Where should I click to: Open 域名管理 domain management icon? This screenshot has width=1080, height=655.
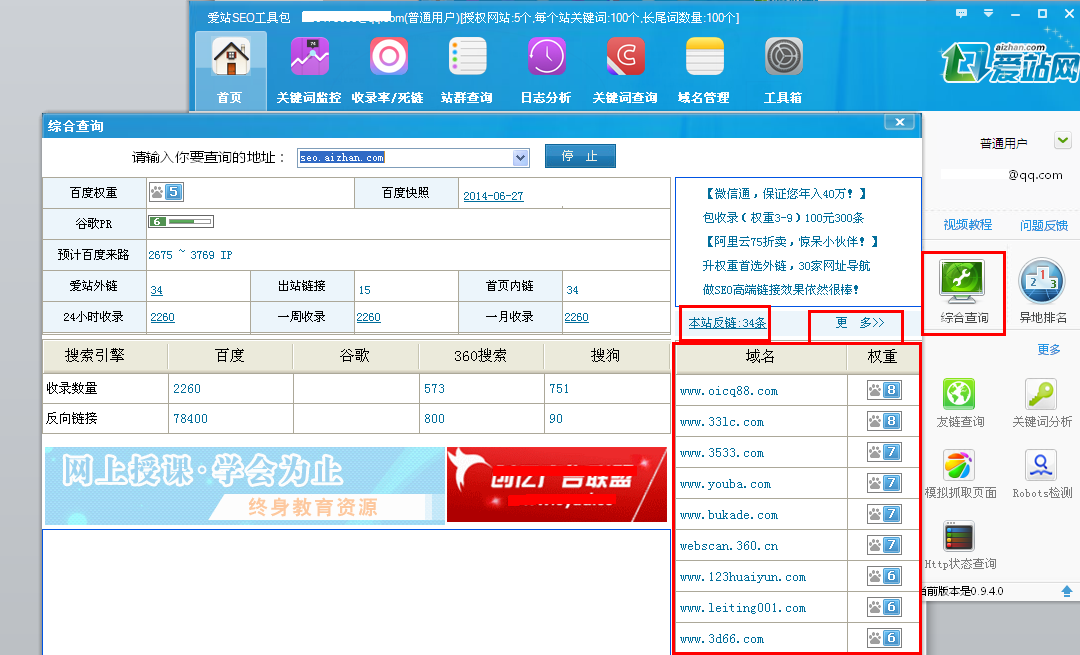pyautogui.click(x=704, y=71)
